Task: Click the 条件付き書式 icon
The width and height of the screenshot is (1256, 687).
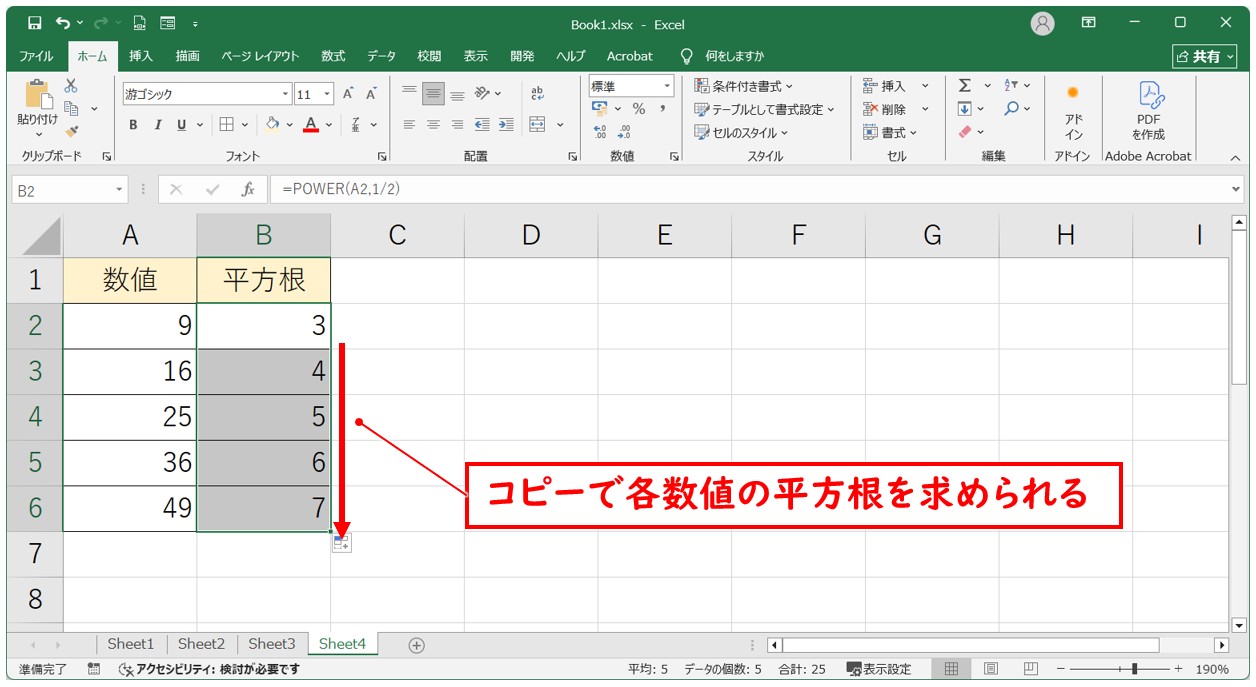Action: [745, 85]
